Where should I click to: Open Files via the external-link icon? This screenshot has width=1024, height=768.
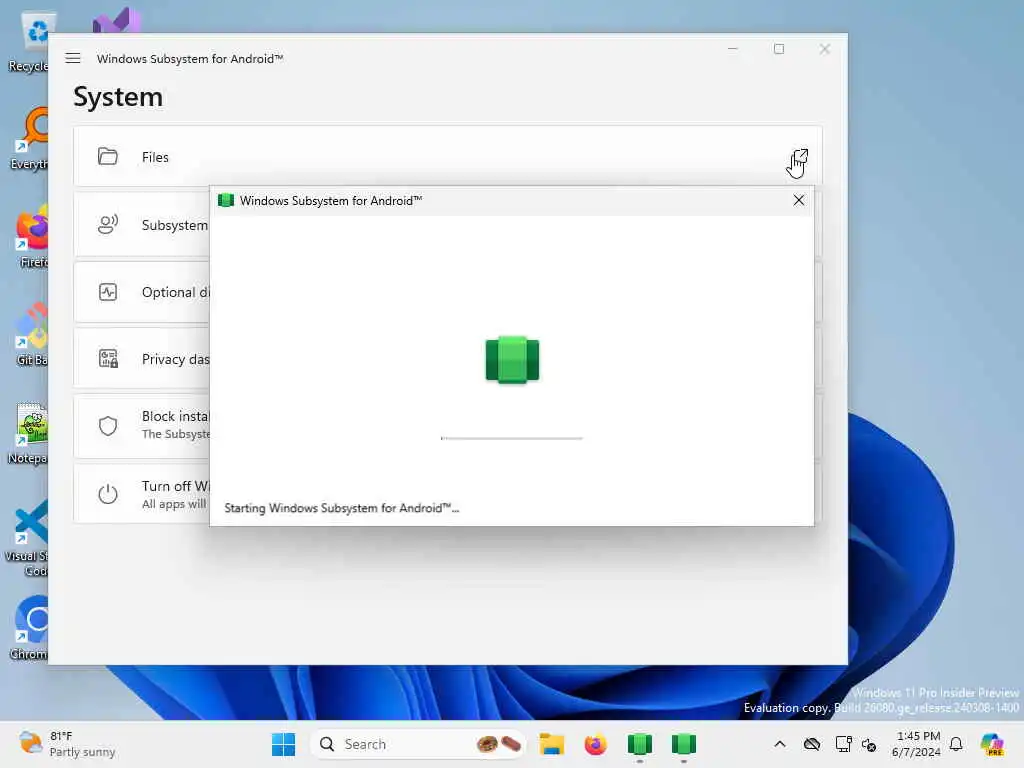click(799, 157)
